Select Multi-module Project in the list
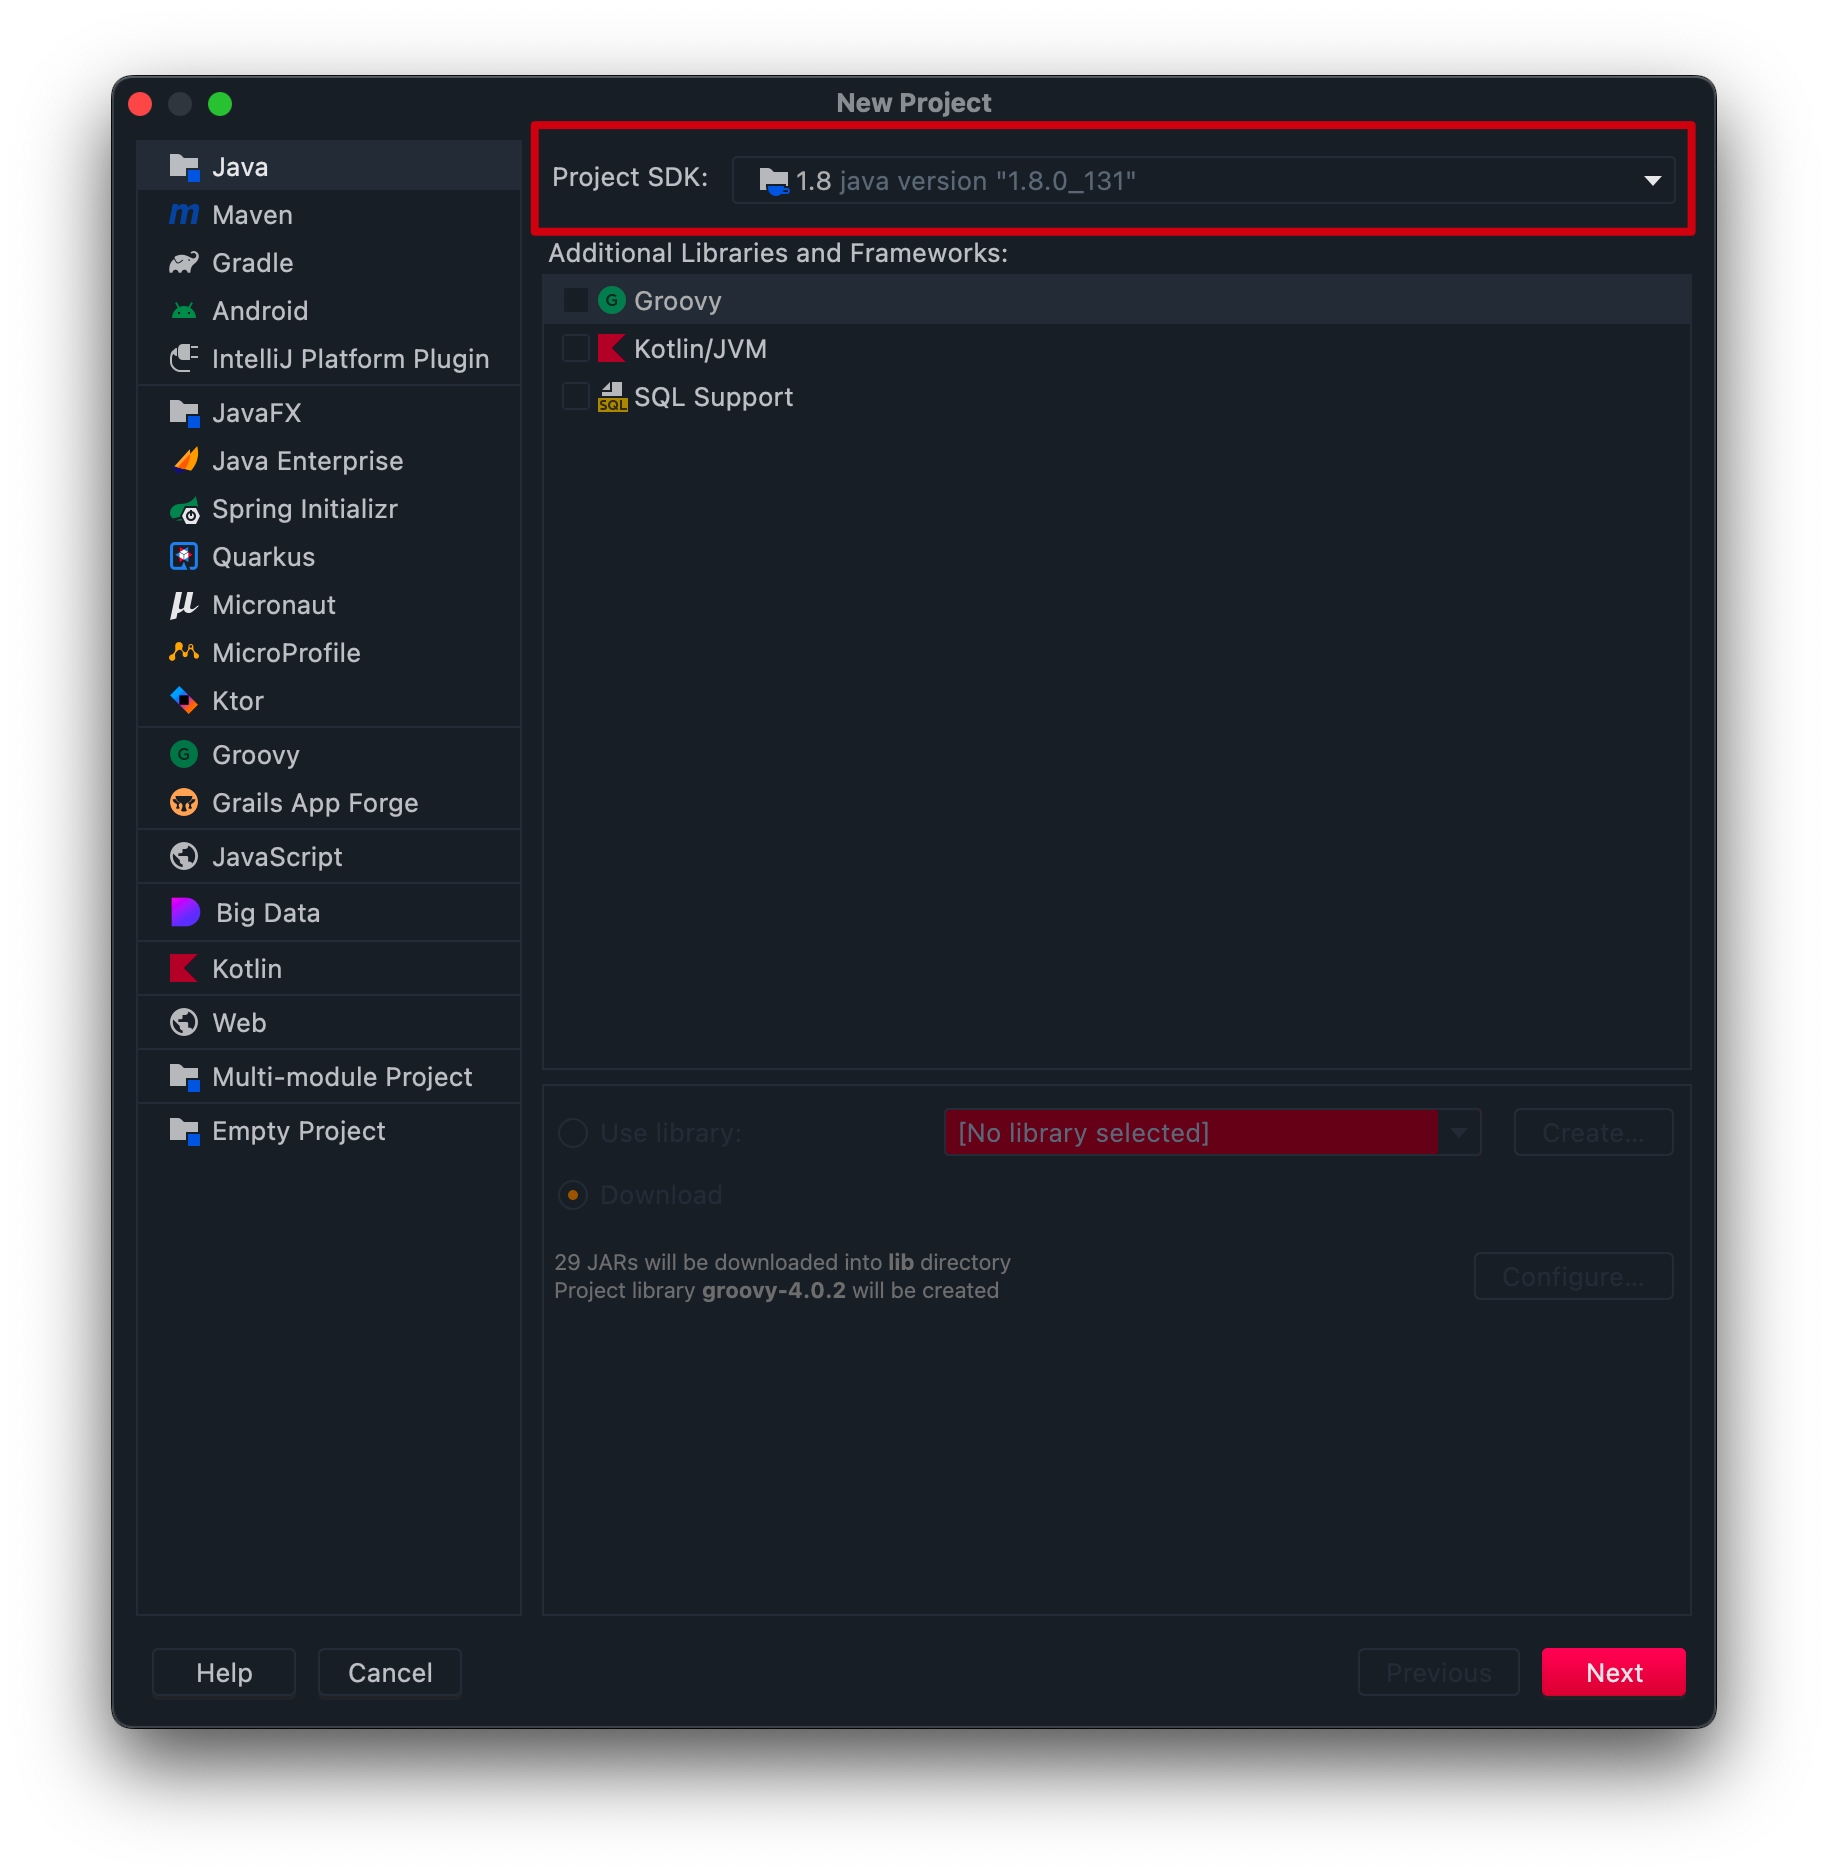The width and height of the screenshot is (1828, 1876). pyautogui.click(x=341, y=1077)
